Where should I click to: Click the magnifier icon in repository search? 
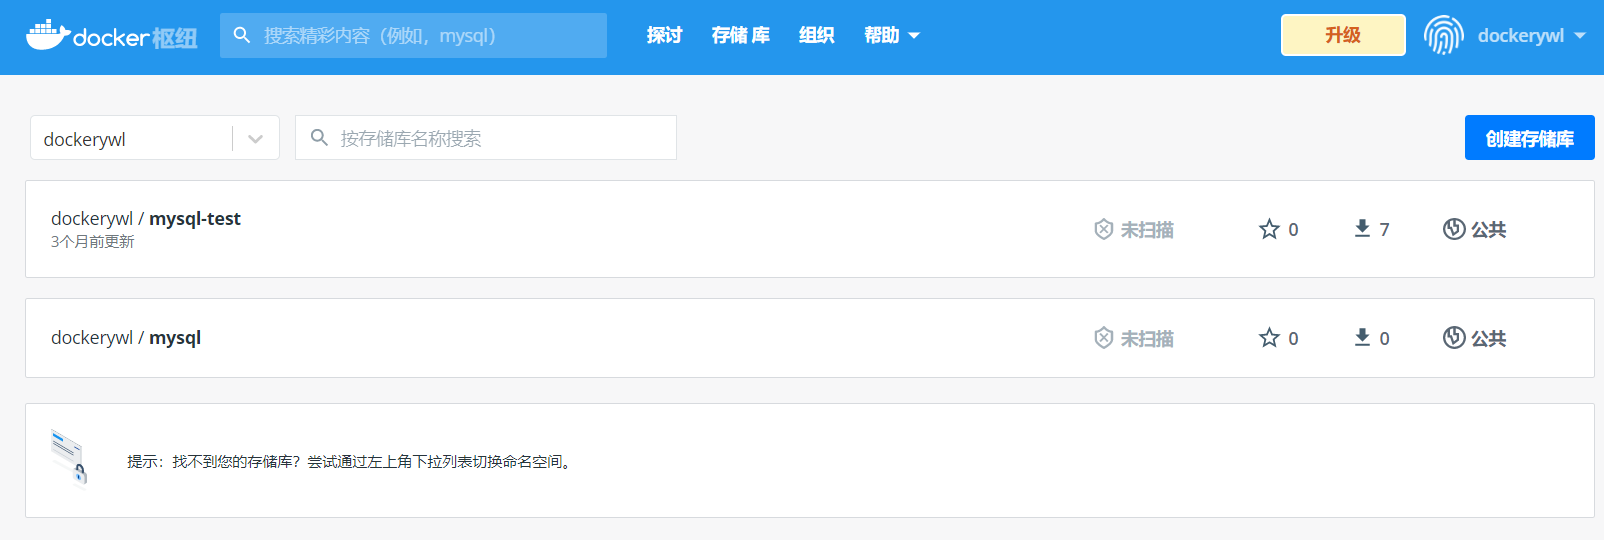319,138
